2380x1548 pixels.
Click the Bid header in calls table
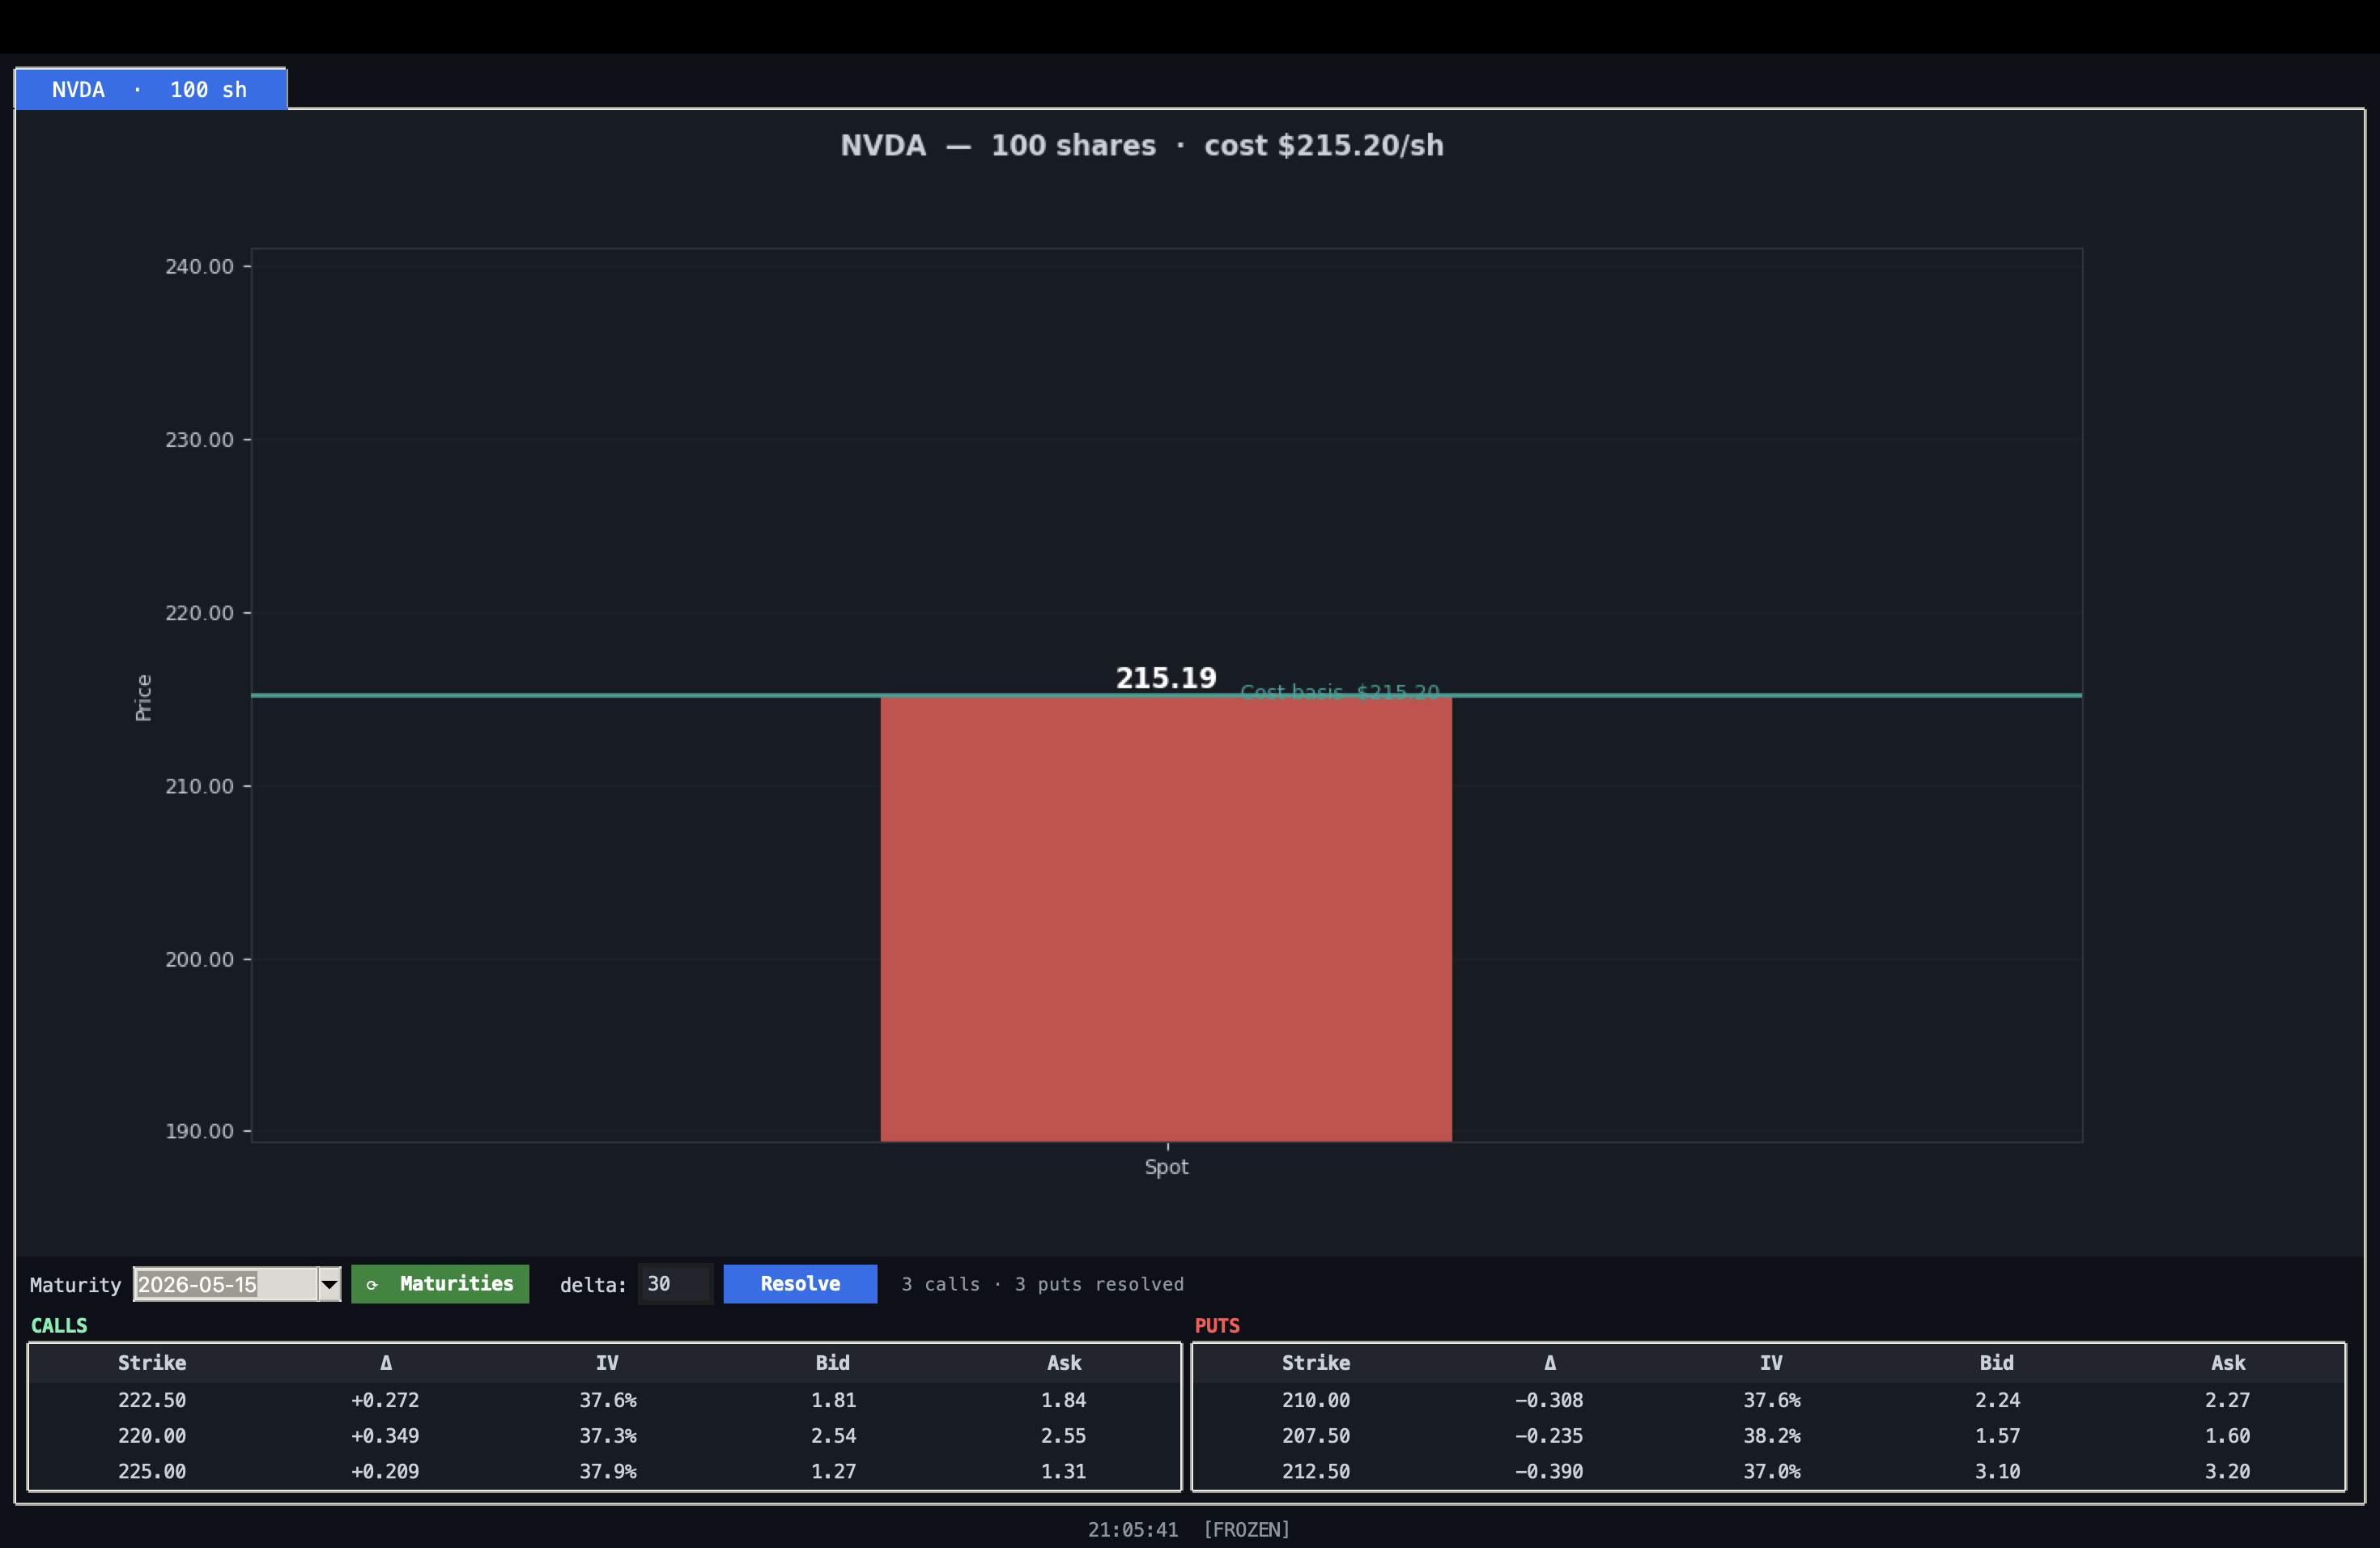(833, 1363)
